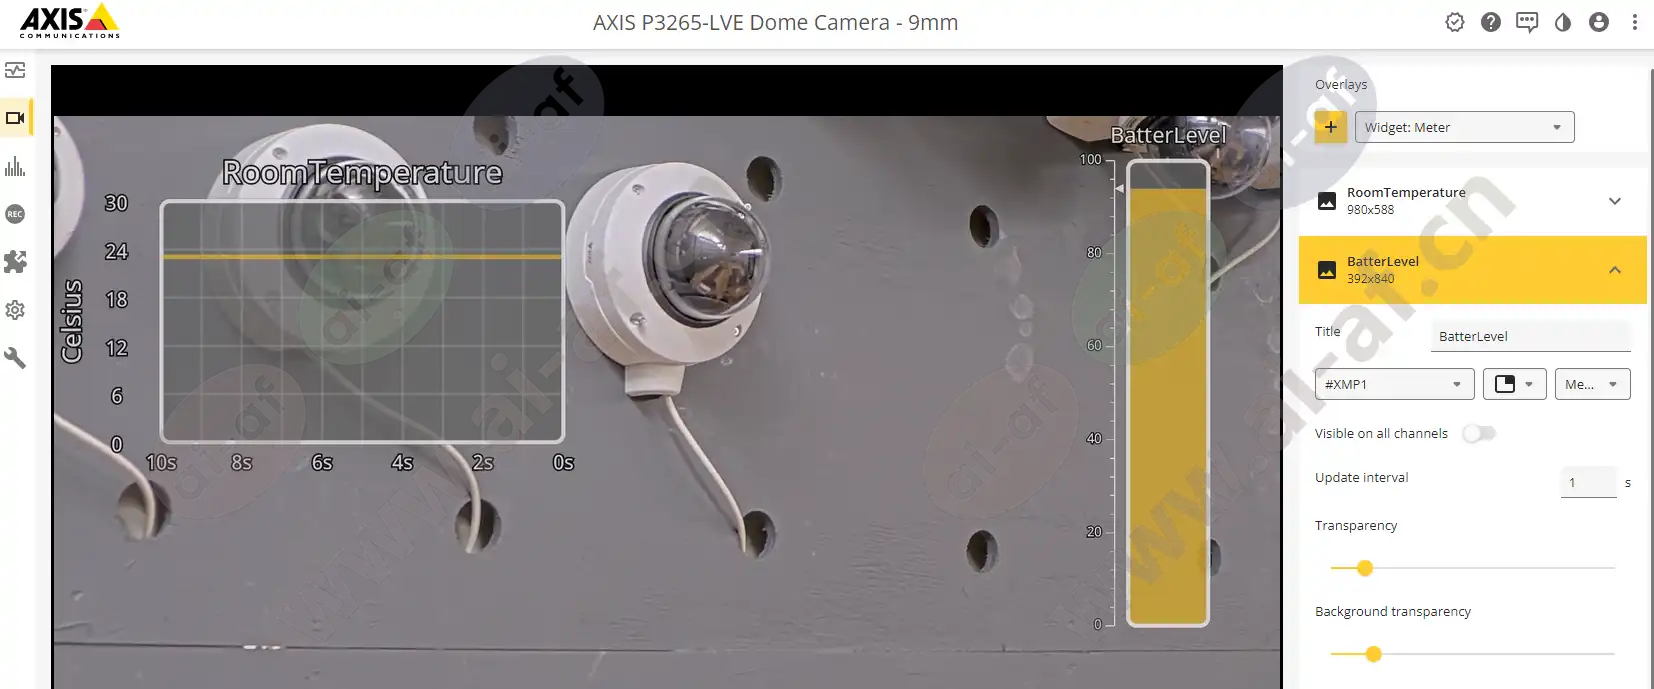Image resolution: width=1654 pixels, height=689 pixels.
Task: Open the three-dot more menu
Action: click(x=1635, y=22)
